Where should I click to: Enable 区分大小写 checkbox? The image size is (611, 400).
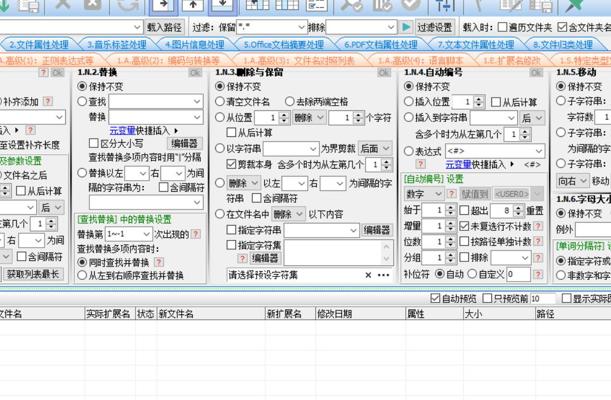click(94, 143)
